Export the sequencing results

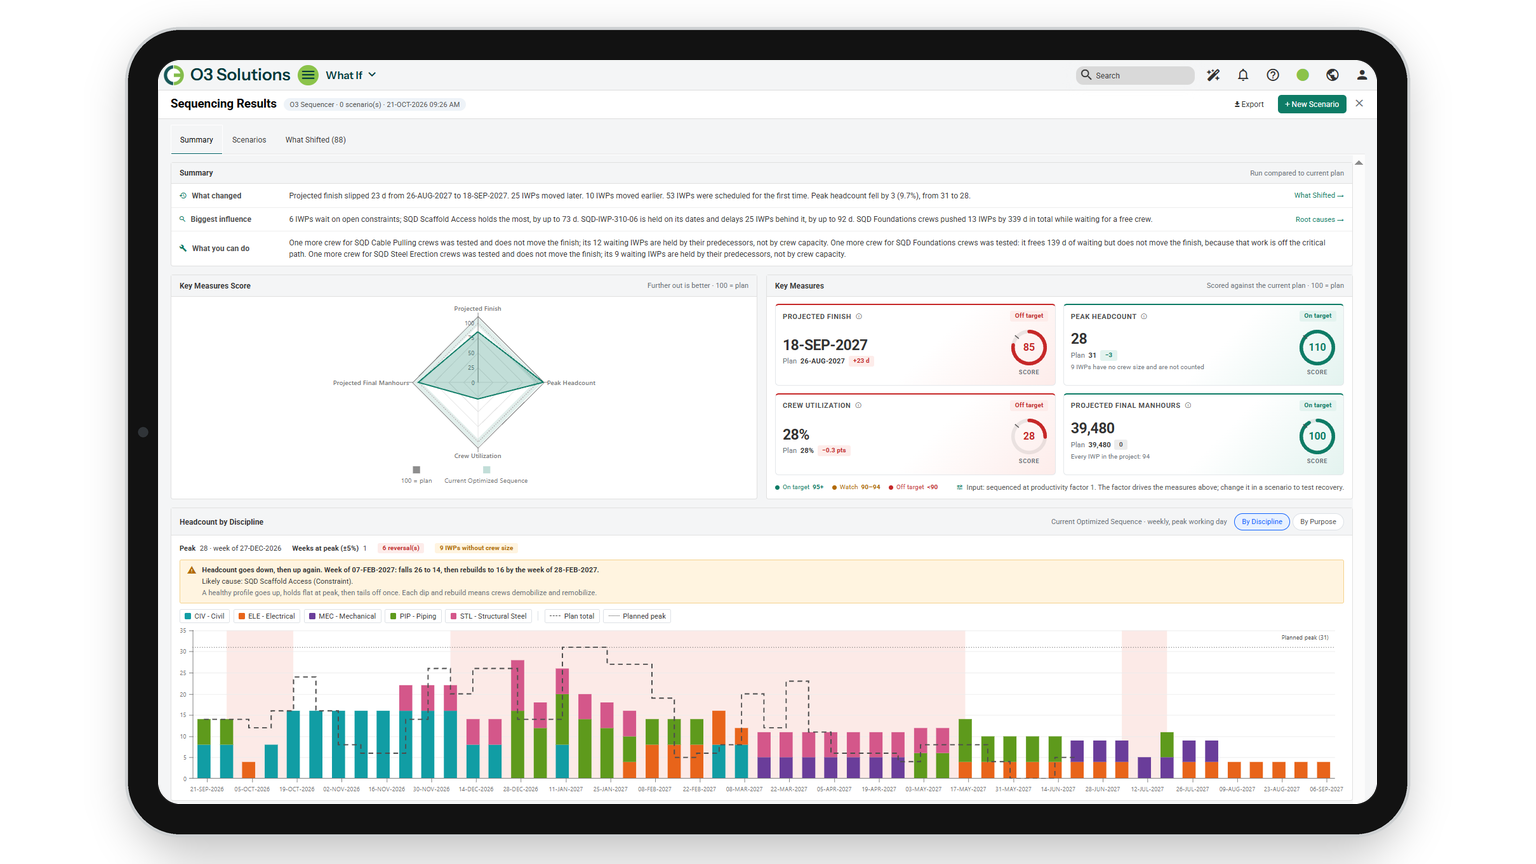coord(1249,104)
